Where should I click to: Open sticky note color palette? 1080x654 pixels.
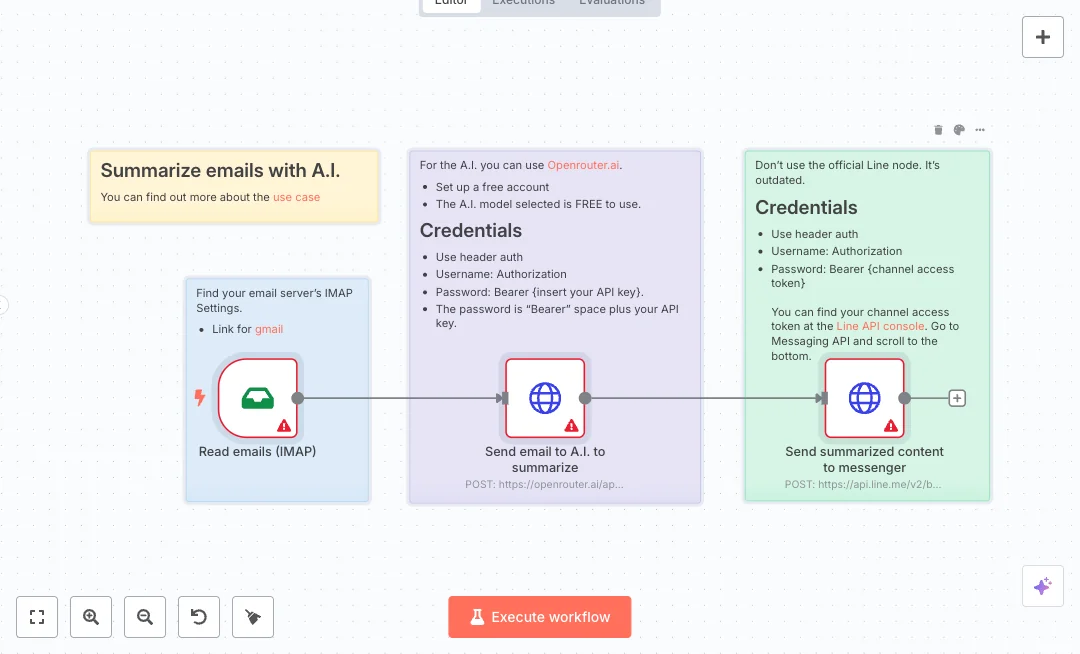coord(959,130)
